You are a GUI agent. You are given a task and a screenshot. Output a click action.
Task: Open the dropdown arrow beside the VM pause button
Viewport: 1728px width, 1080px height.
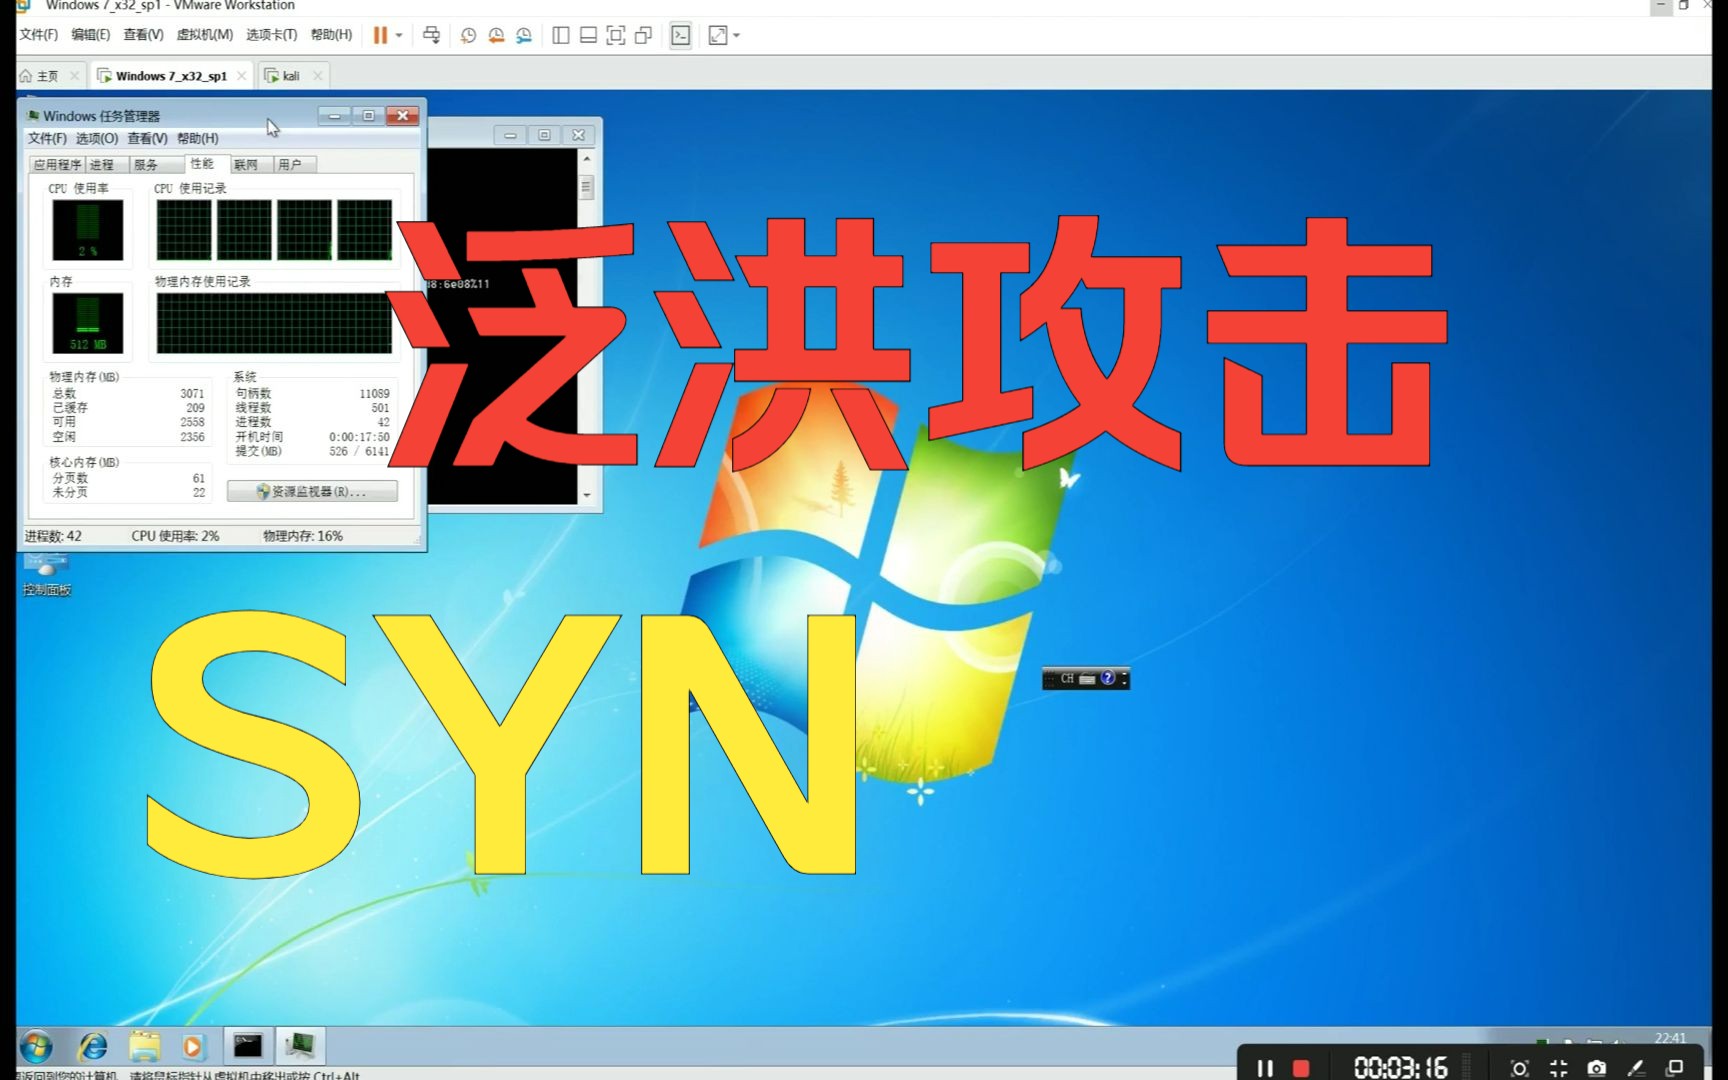(399, 35)
